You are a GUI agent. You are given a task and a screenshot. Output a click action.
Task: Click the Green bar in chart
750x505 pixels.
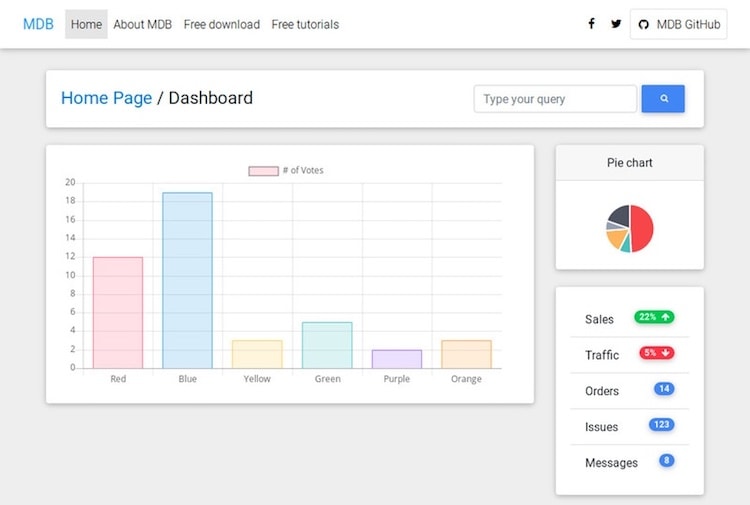[x=327, y=345]
